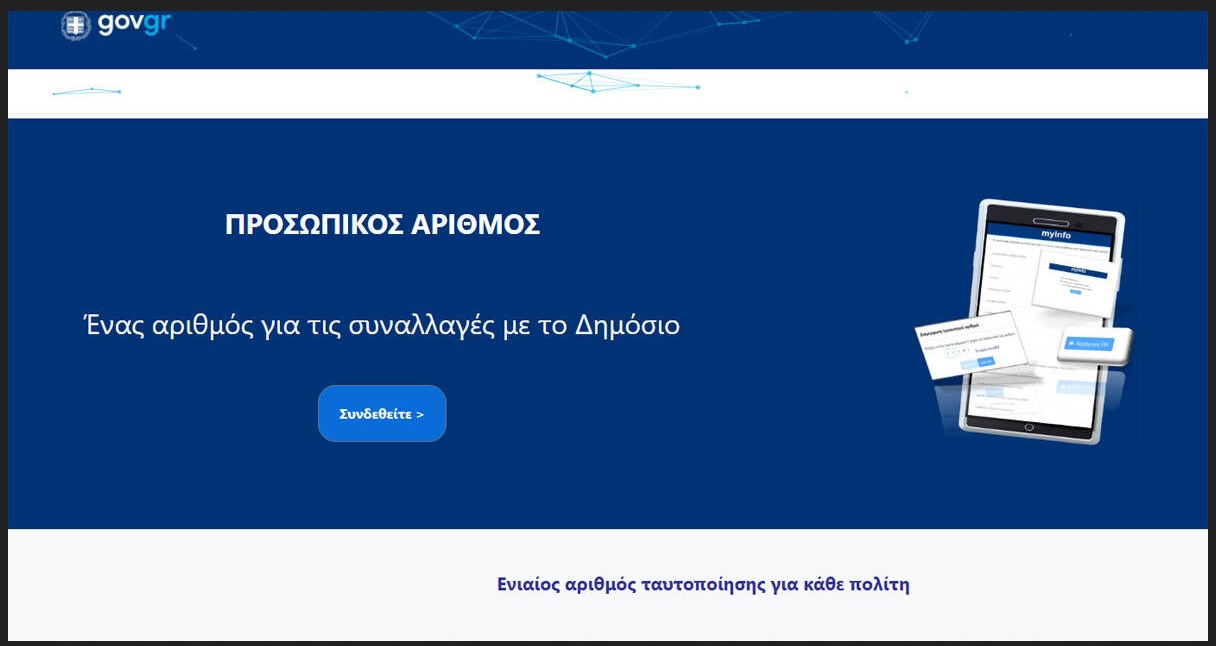This screenshot has height=646, width=1216.
Task: Select the ΠΡΟΣΩΠΙΚΟΣ ΑΡΙΘΜΟΣ heading
Action: pos(383,224)
